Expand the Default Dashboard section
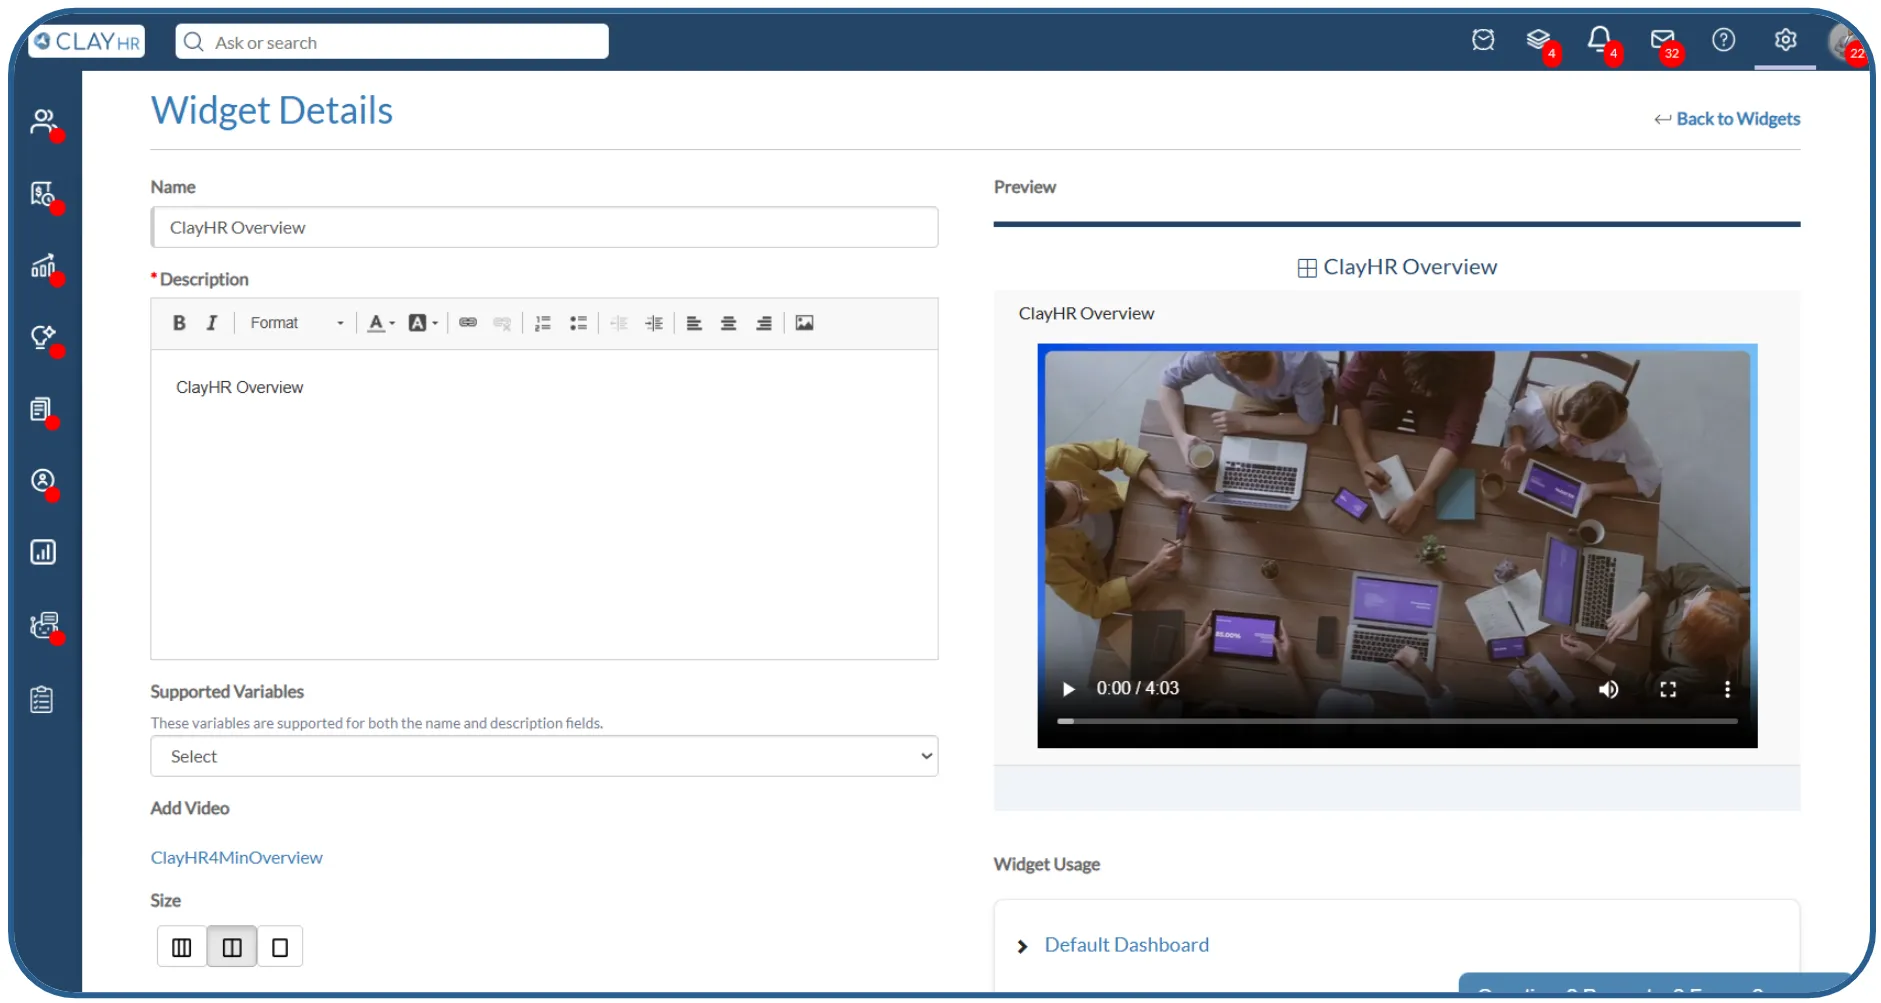 click(1022, 946)
